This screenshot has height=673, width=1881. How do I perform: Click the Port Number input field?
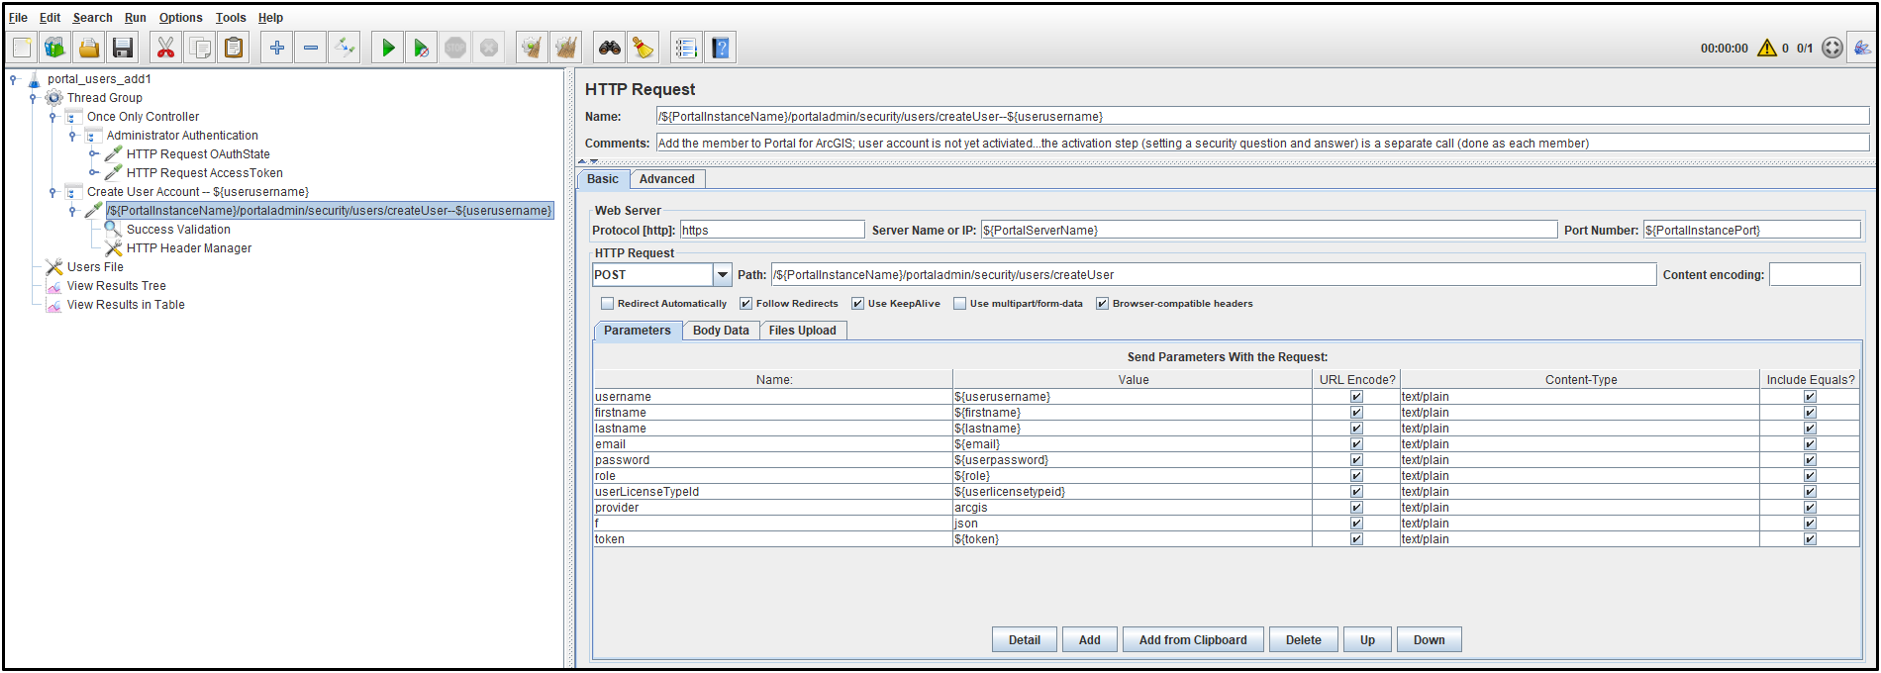[1751, 230]
